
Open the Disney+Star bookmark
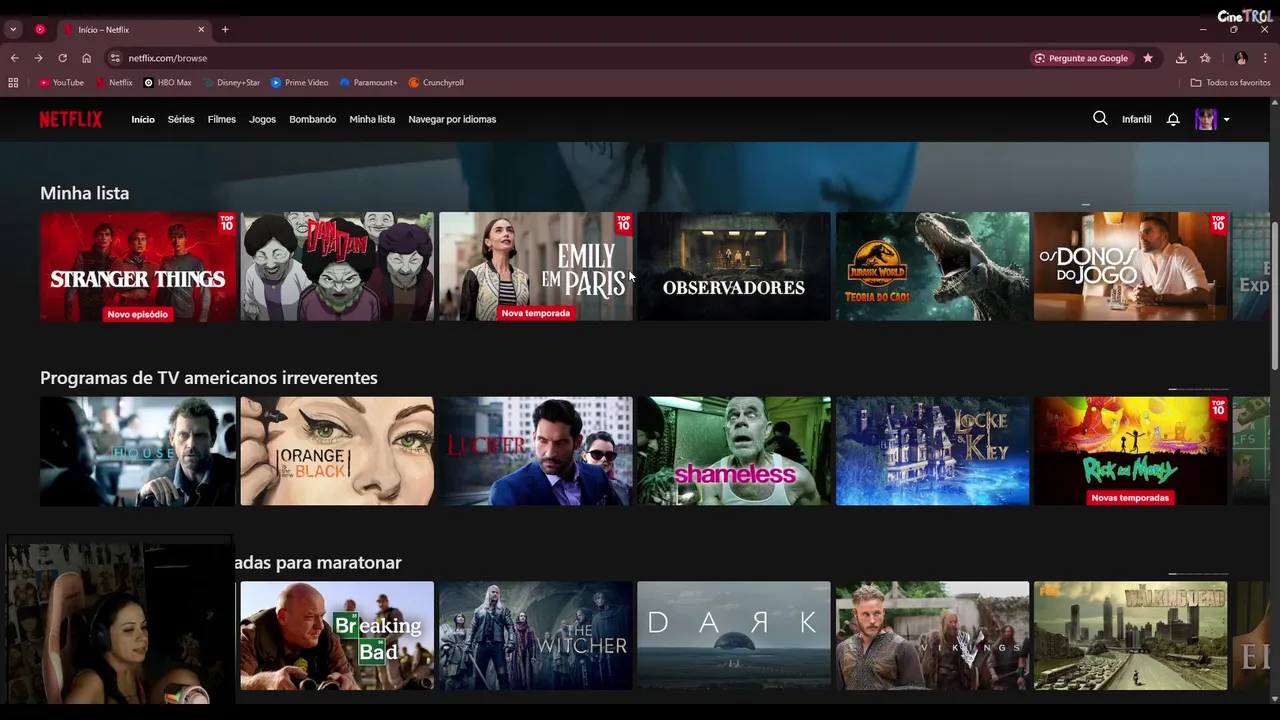tap(230, 83)
